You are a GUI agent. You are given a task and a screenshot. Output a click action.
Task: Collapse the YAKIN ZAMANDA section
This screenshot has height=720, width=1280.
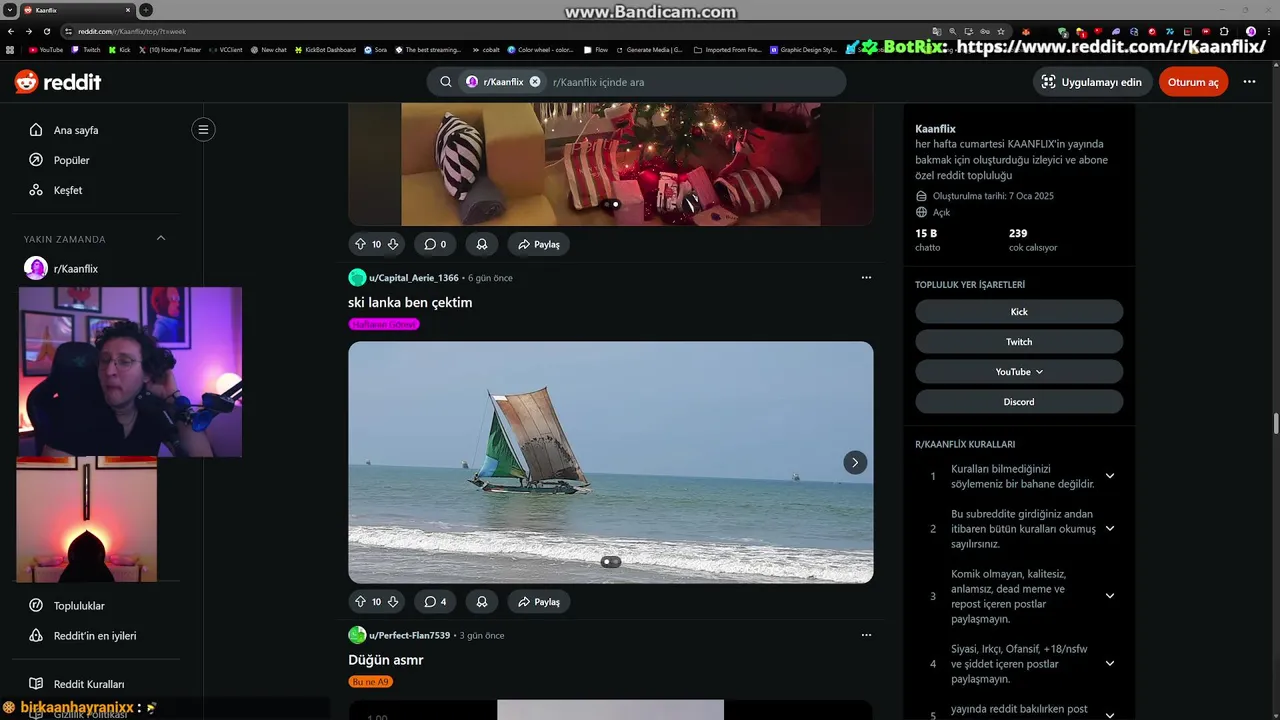click(x=161, y=238)
